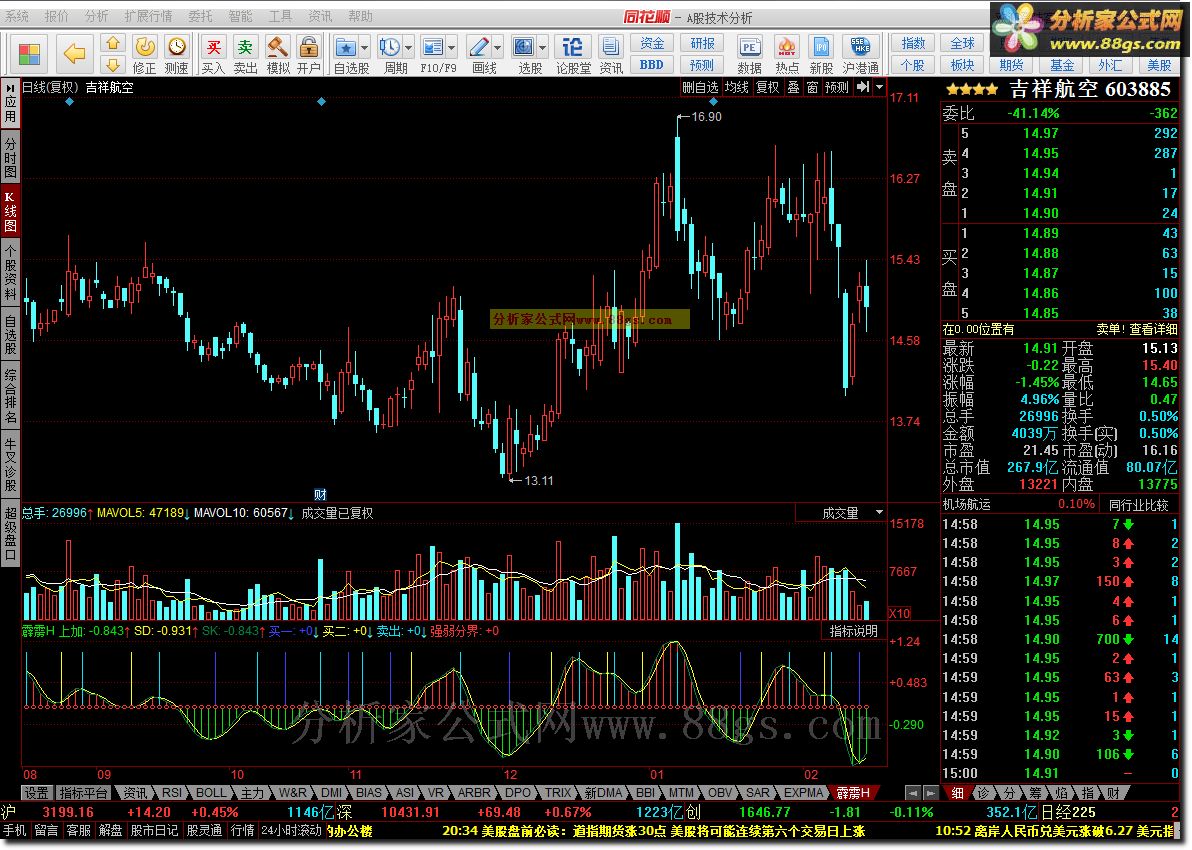Image resolution: width=1192 pixels, height=850 pixels.
Task: Go back with the yellow left arrow
Action: [x=74, y=54]
